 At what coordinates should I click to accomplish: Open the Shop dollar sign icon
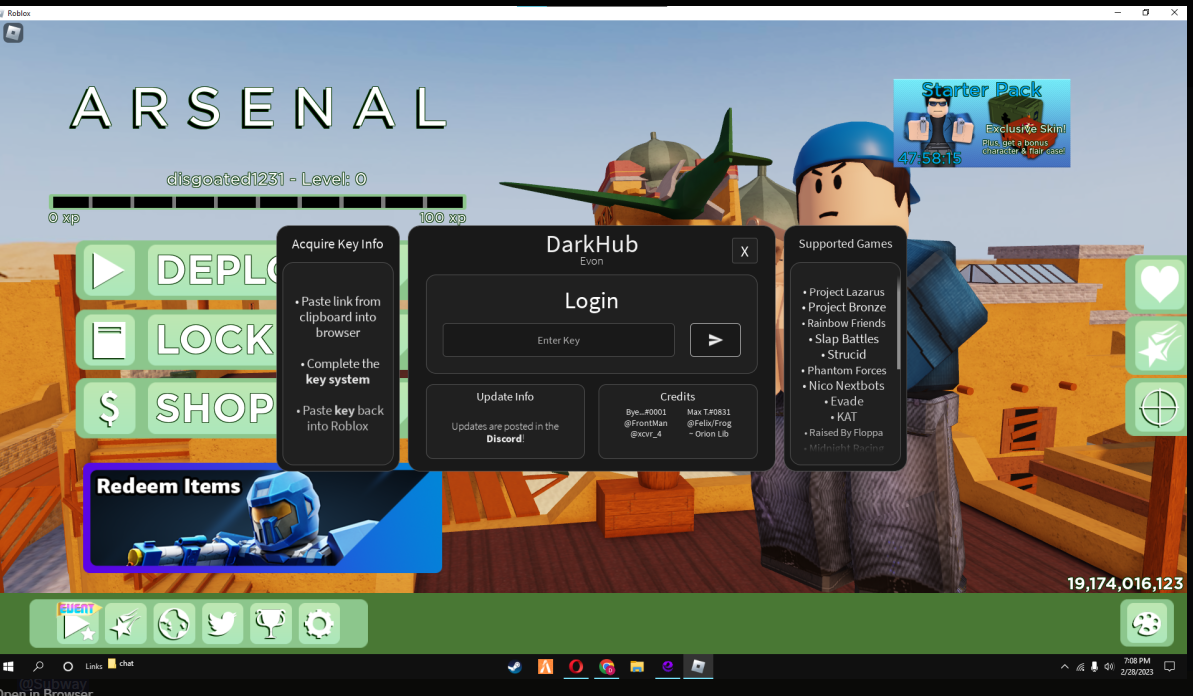(x=109, y=408)
